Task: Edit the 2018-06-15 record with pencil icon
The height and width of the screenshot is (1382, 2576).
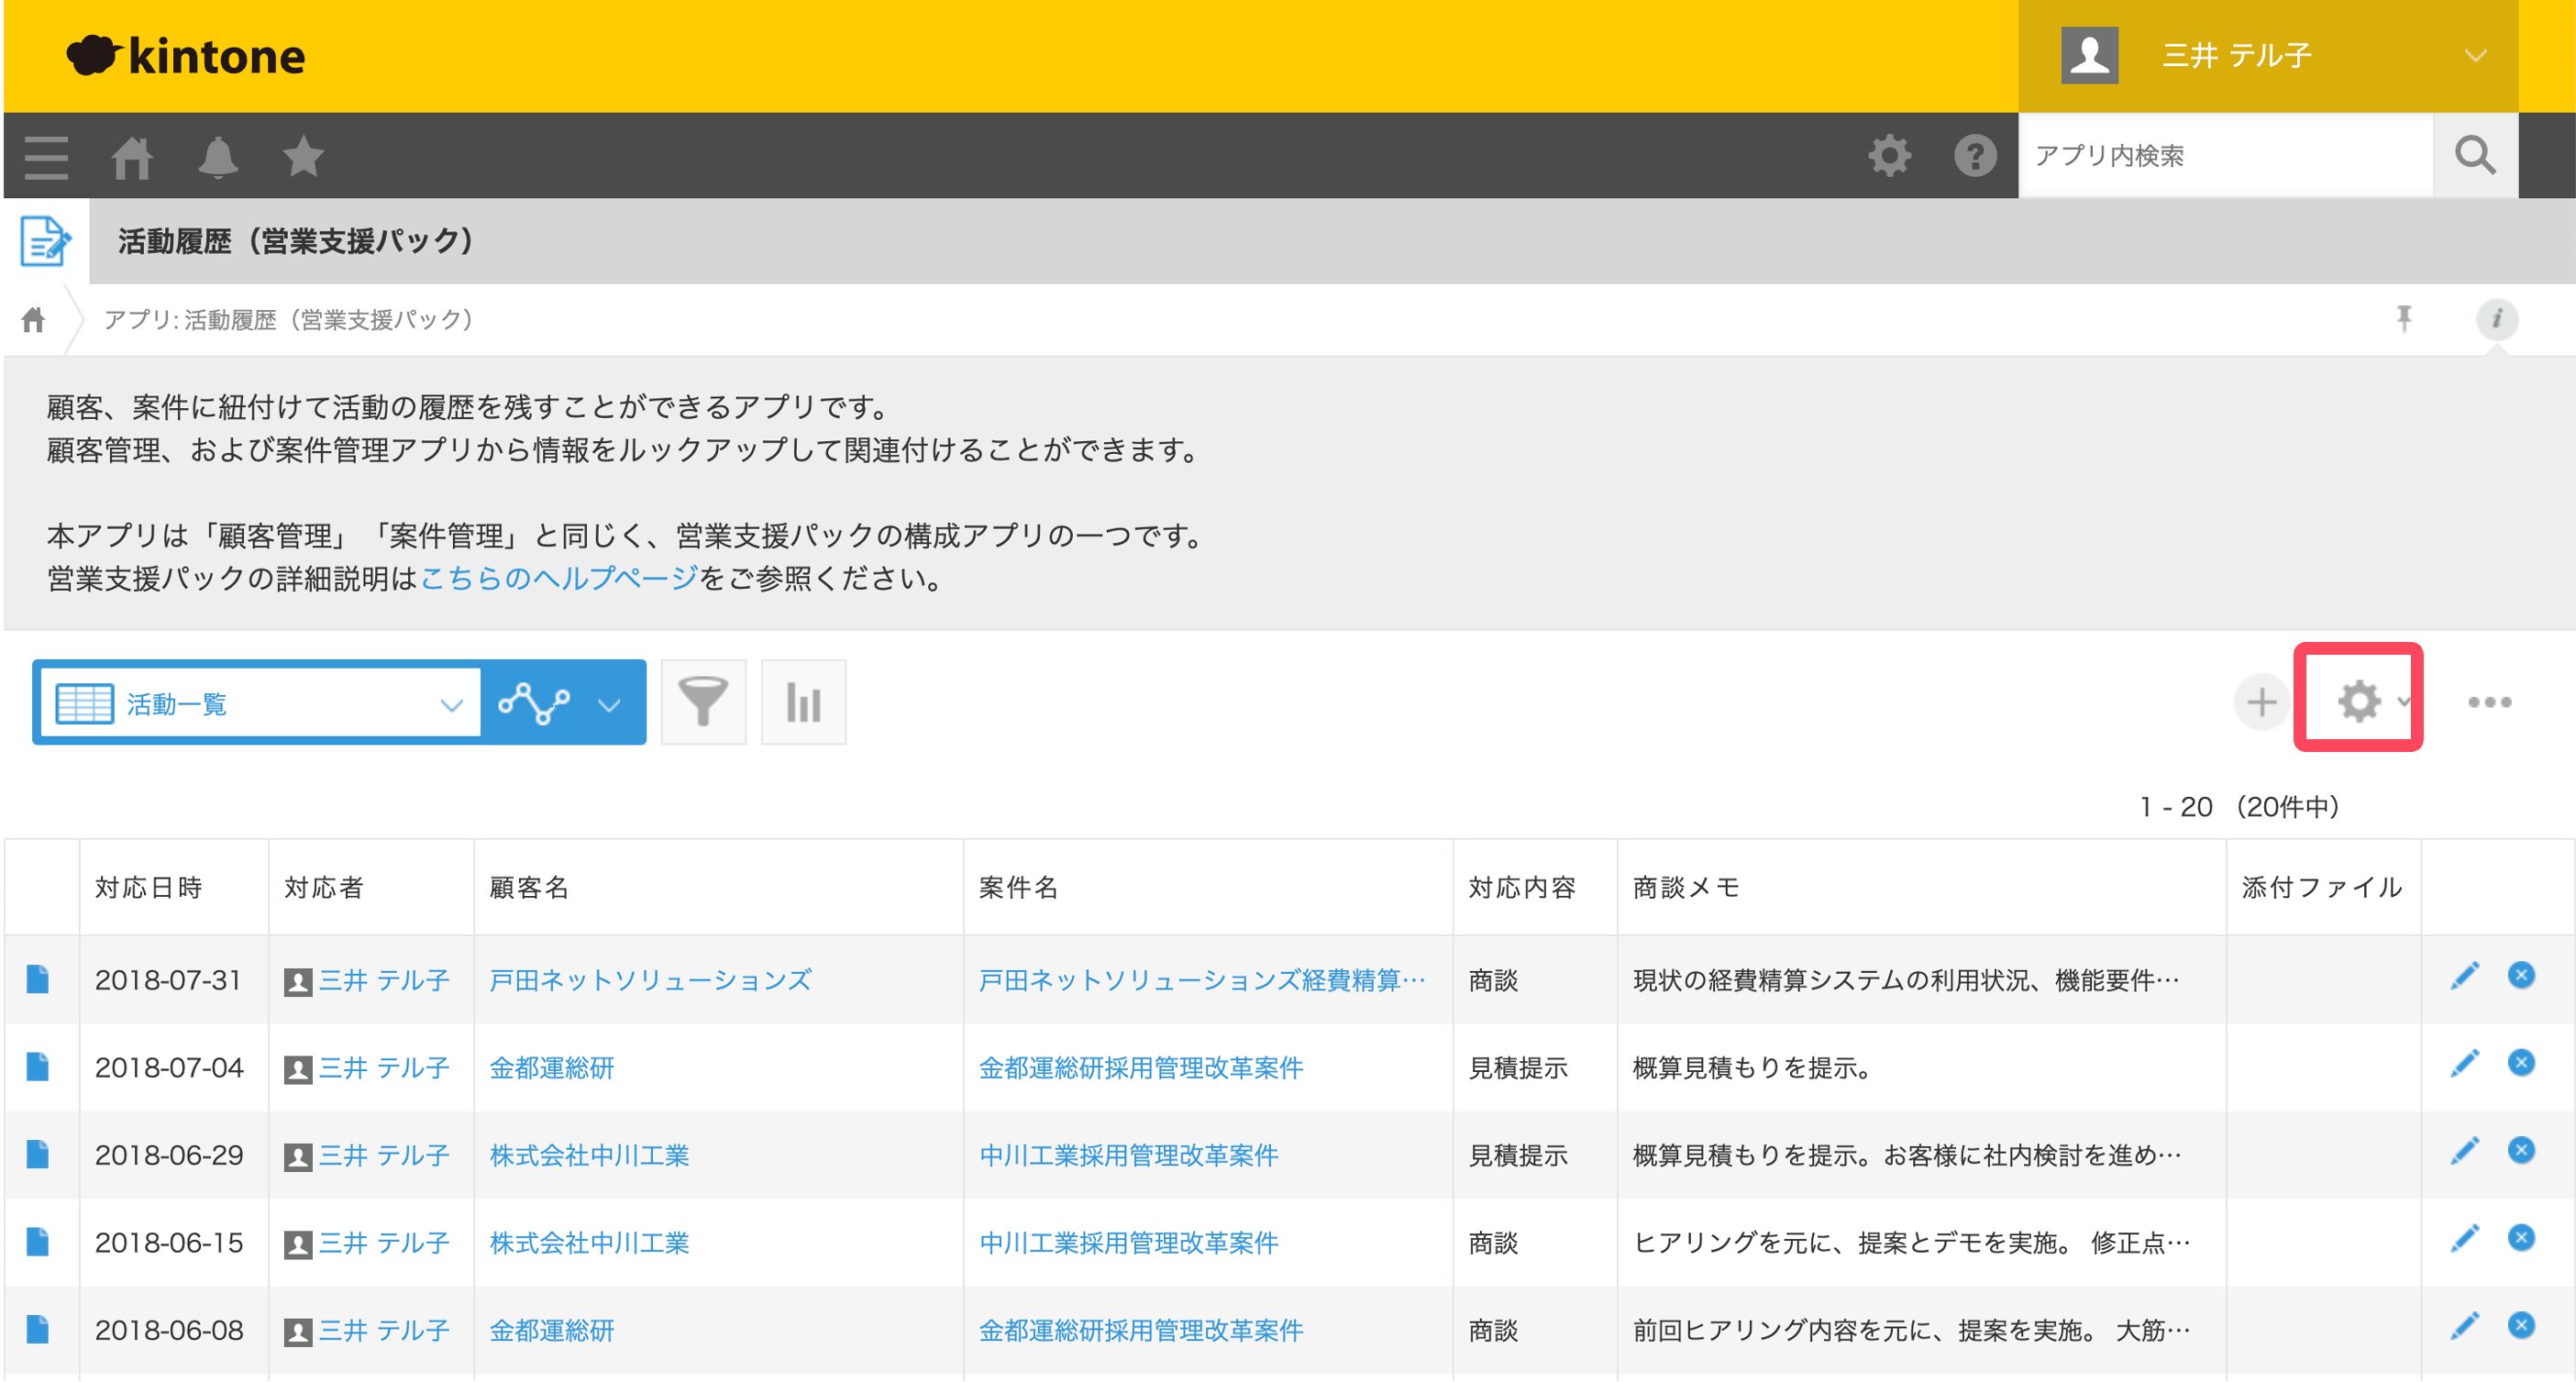Action: coord(2464,1239)
